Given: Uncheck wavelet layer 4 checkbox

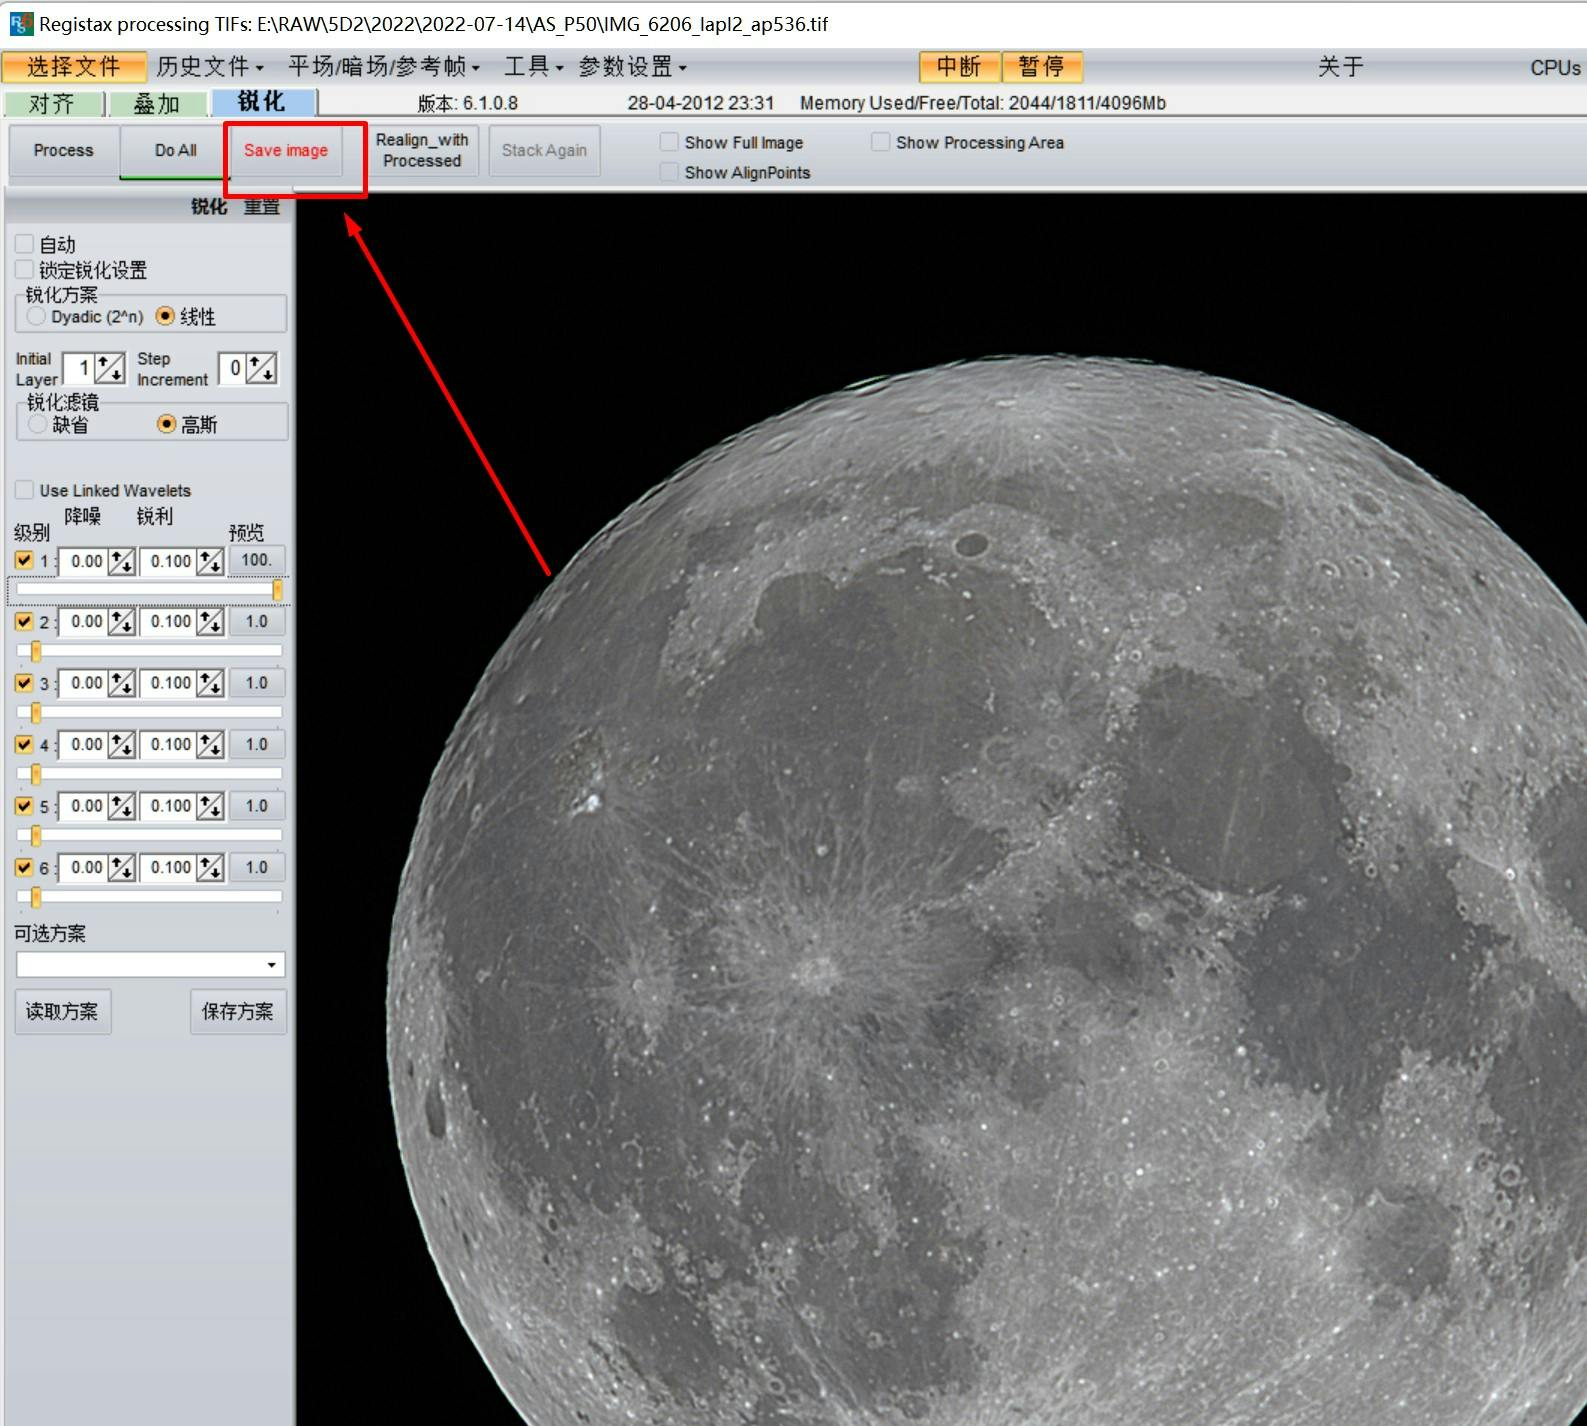Looking at the screenshot, I should [25, 745].
